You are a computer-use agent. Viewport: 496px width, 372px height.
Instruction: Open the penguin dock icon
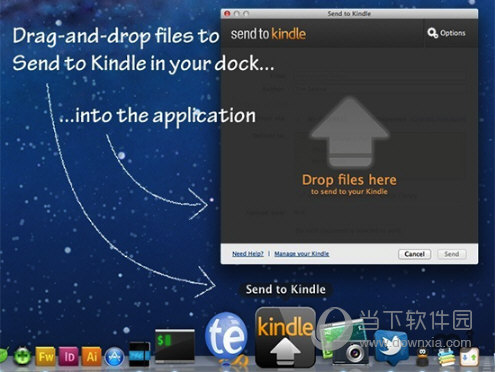pos(423,357)
